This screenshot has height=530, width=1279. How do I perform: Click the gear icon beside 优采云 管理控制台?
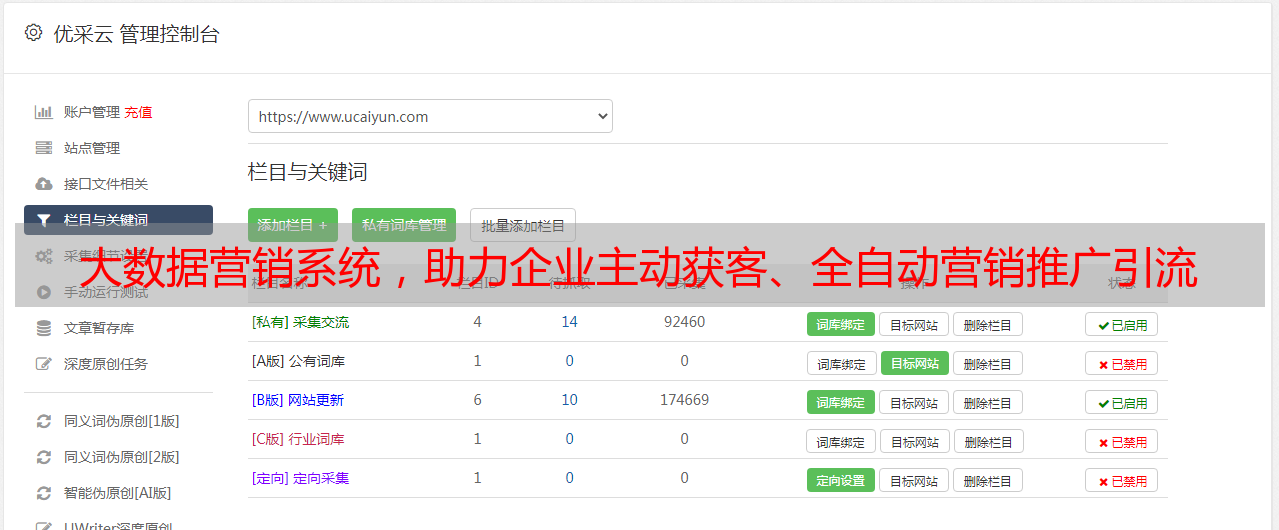(33, 33)
